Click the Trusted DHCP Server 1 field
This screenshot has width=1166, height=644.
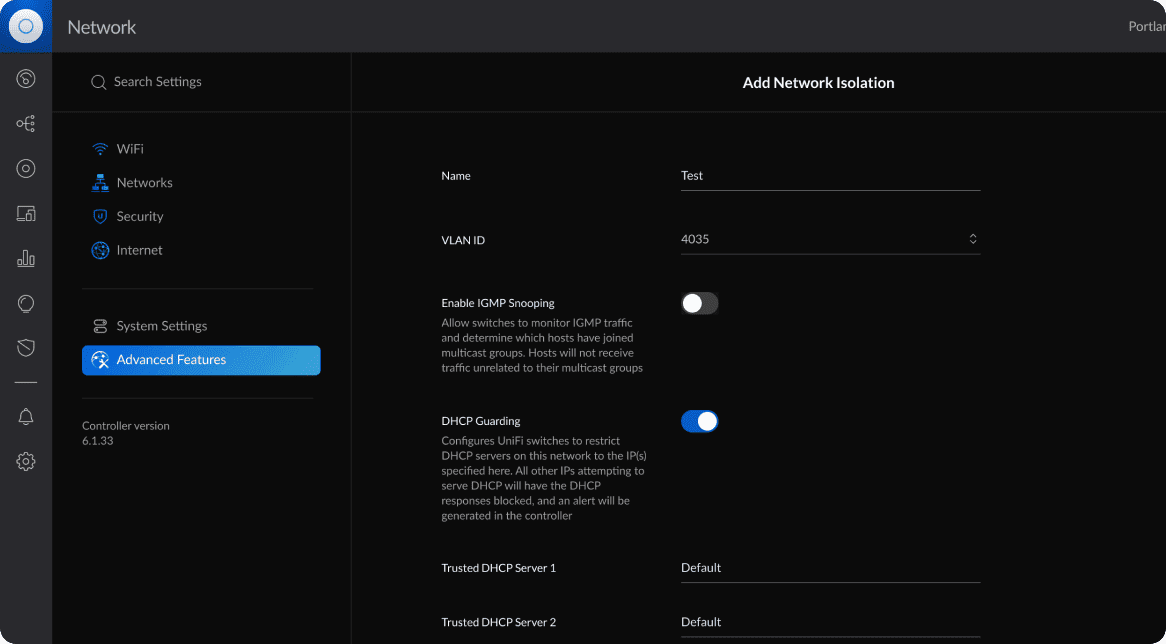pyautogui.click(x=829, y=568)
